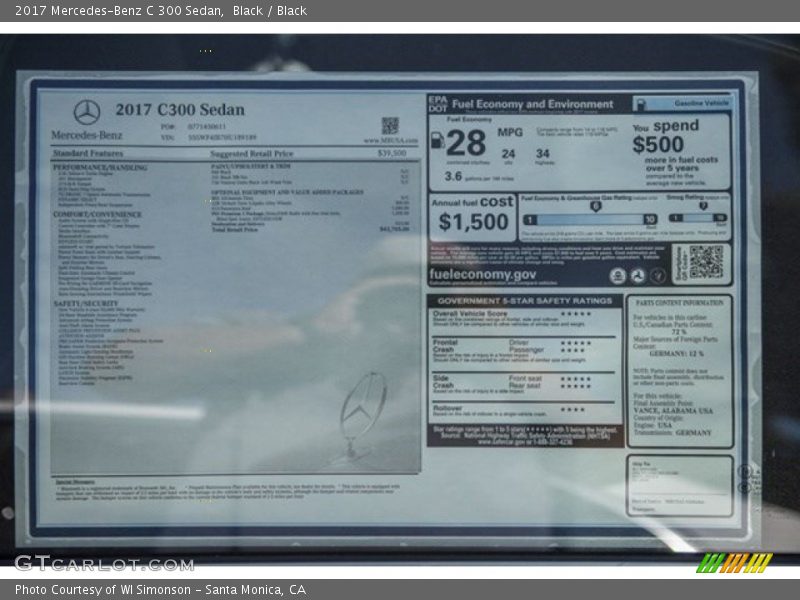Click the Fuel Economy & Greenhouse Gas rating bar
The image size is (800, 600).
point(590,220)
